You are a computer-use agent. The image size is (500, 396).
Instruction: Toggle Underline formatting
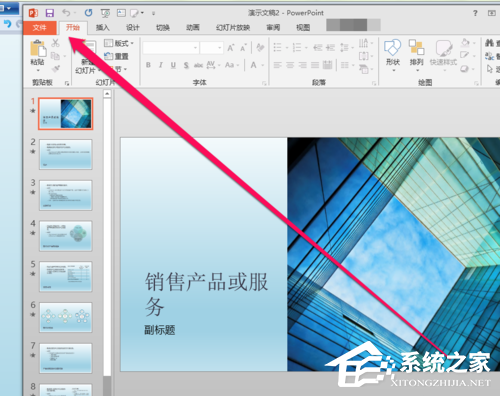[x=173, y=65]
